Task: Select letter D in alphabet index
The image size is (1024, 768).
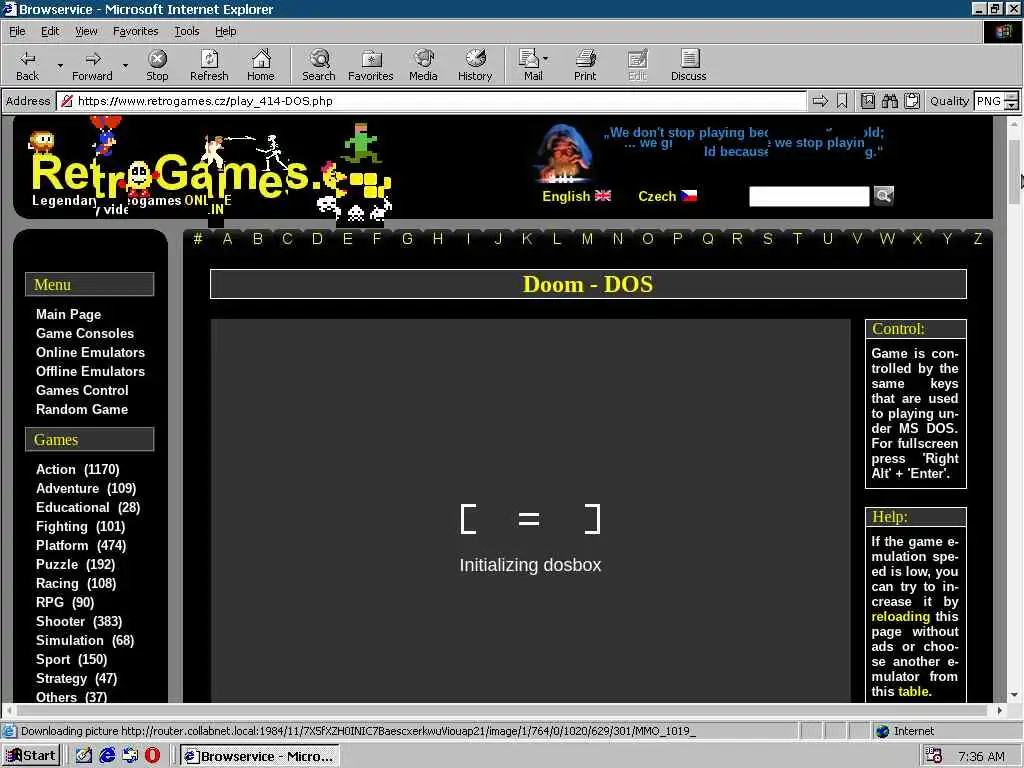Action: click(x=317, y=239)
